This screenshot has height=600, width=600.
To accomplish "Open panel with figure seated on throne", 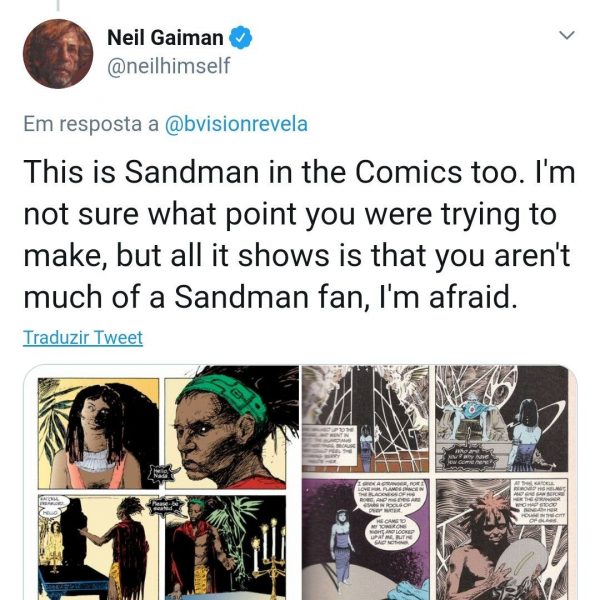I will (502, 419).
